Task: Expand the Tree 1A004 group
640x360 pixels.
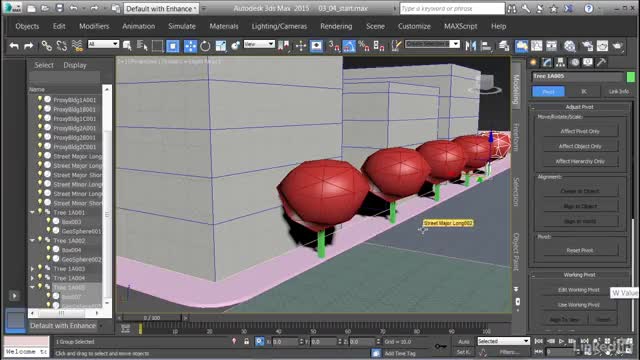Action: tap(32, 278)
